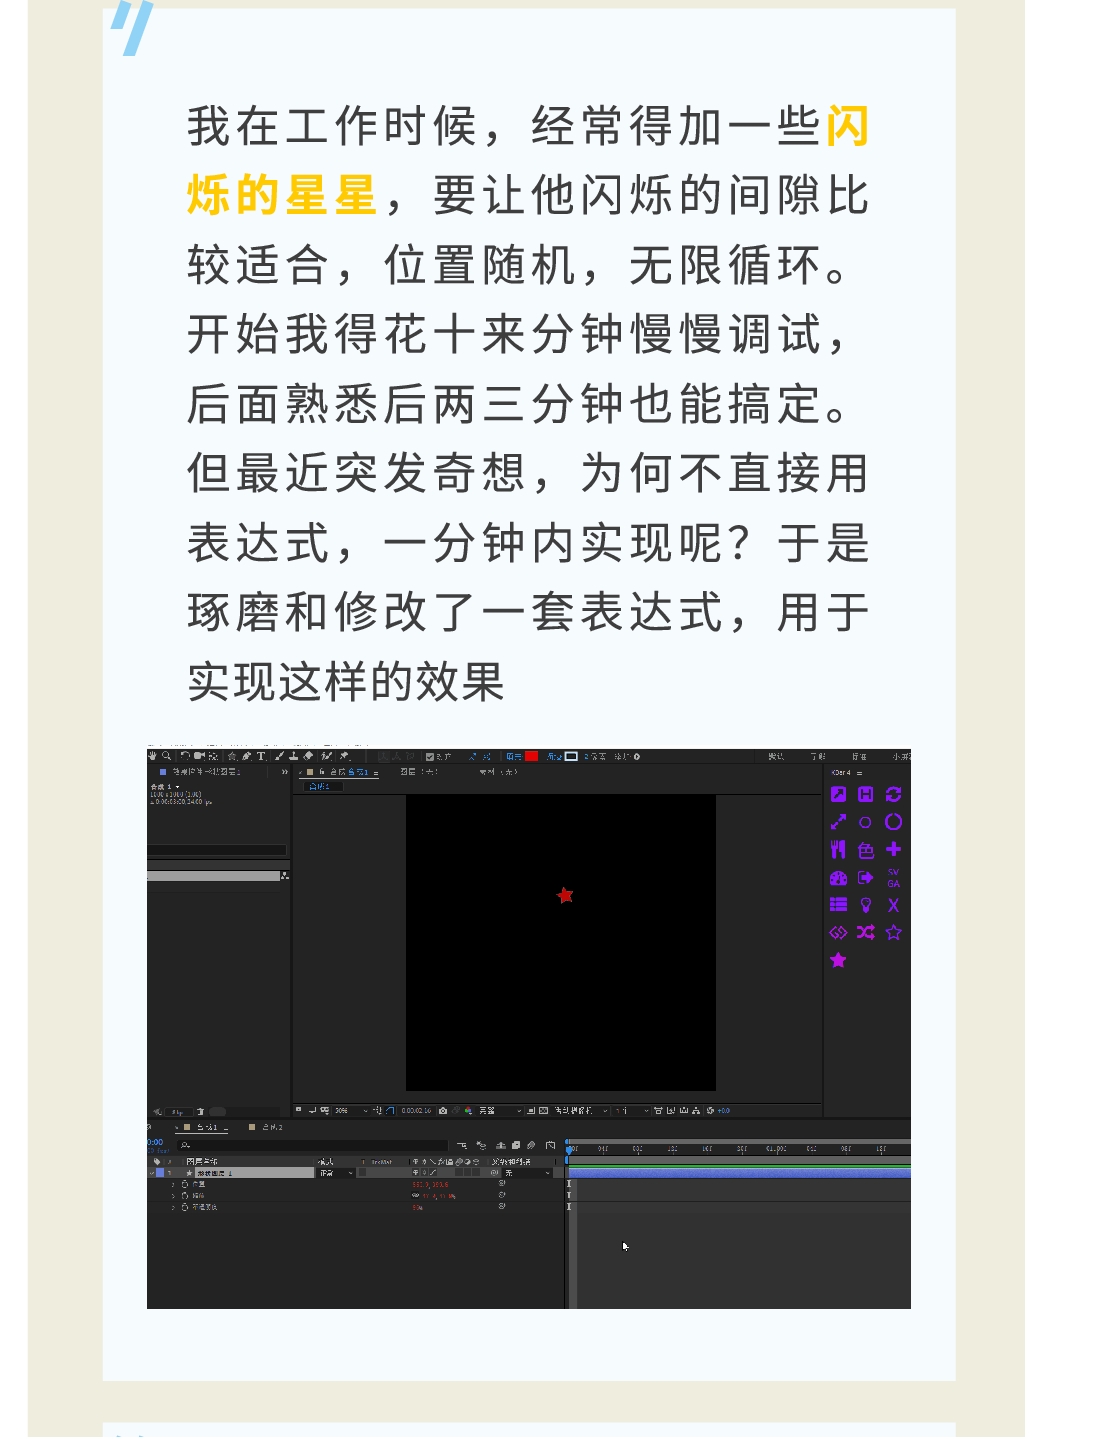Toggle the snapping checkbox in toolbar
Image resolution: width=1111 pixels, height=1439 pixels.
(x=430, y=757)
